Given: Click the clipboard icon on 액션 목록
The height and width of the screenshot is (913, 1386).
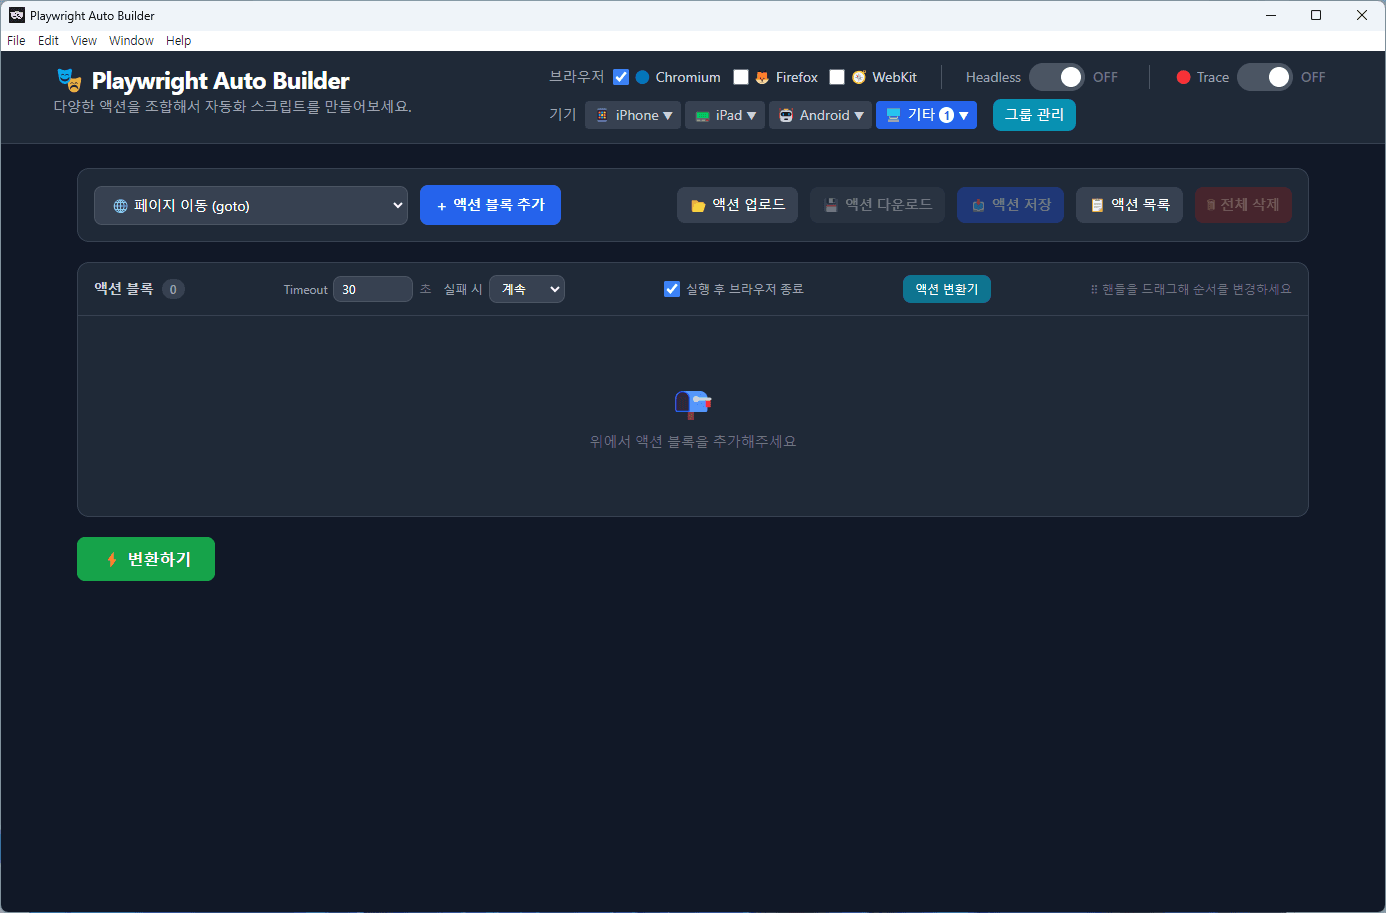Looking at the screenshot, I should tap(1097, 206).
